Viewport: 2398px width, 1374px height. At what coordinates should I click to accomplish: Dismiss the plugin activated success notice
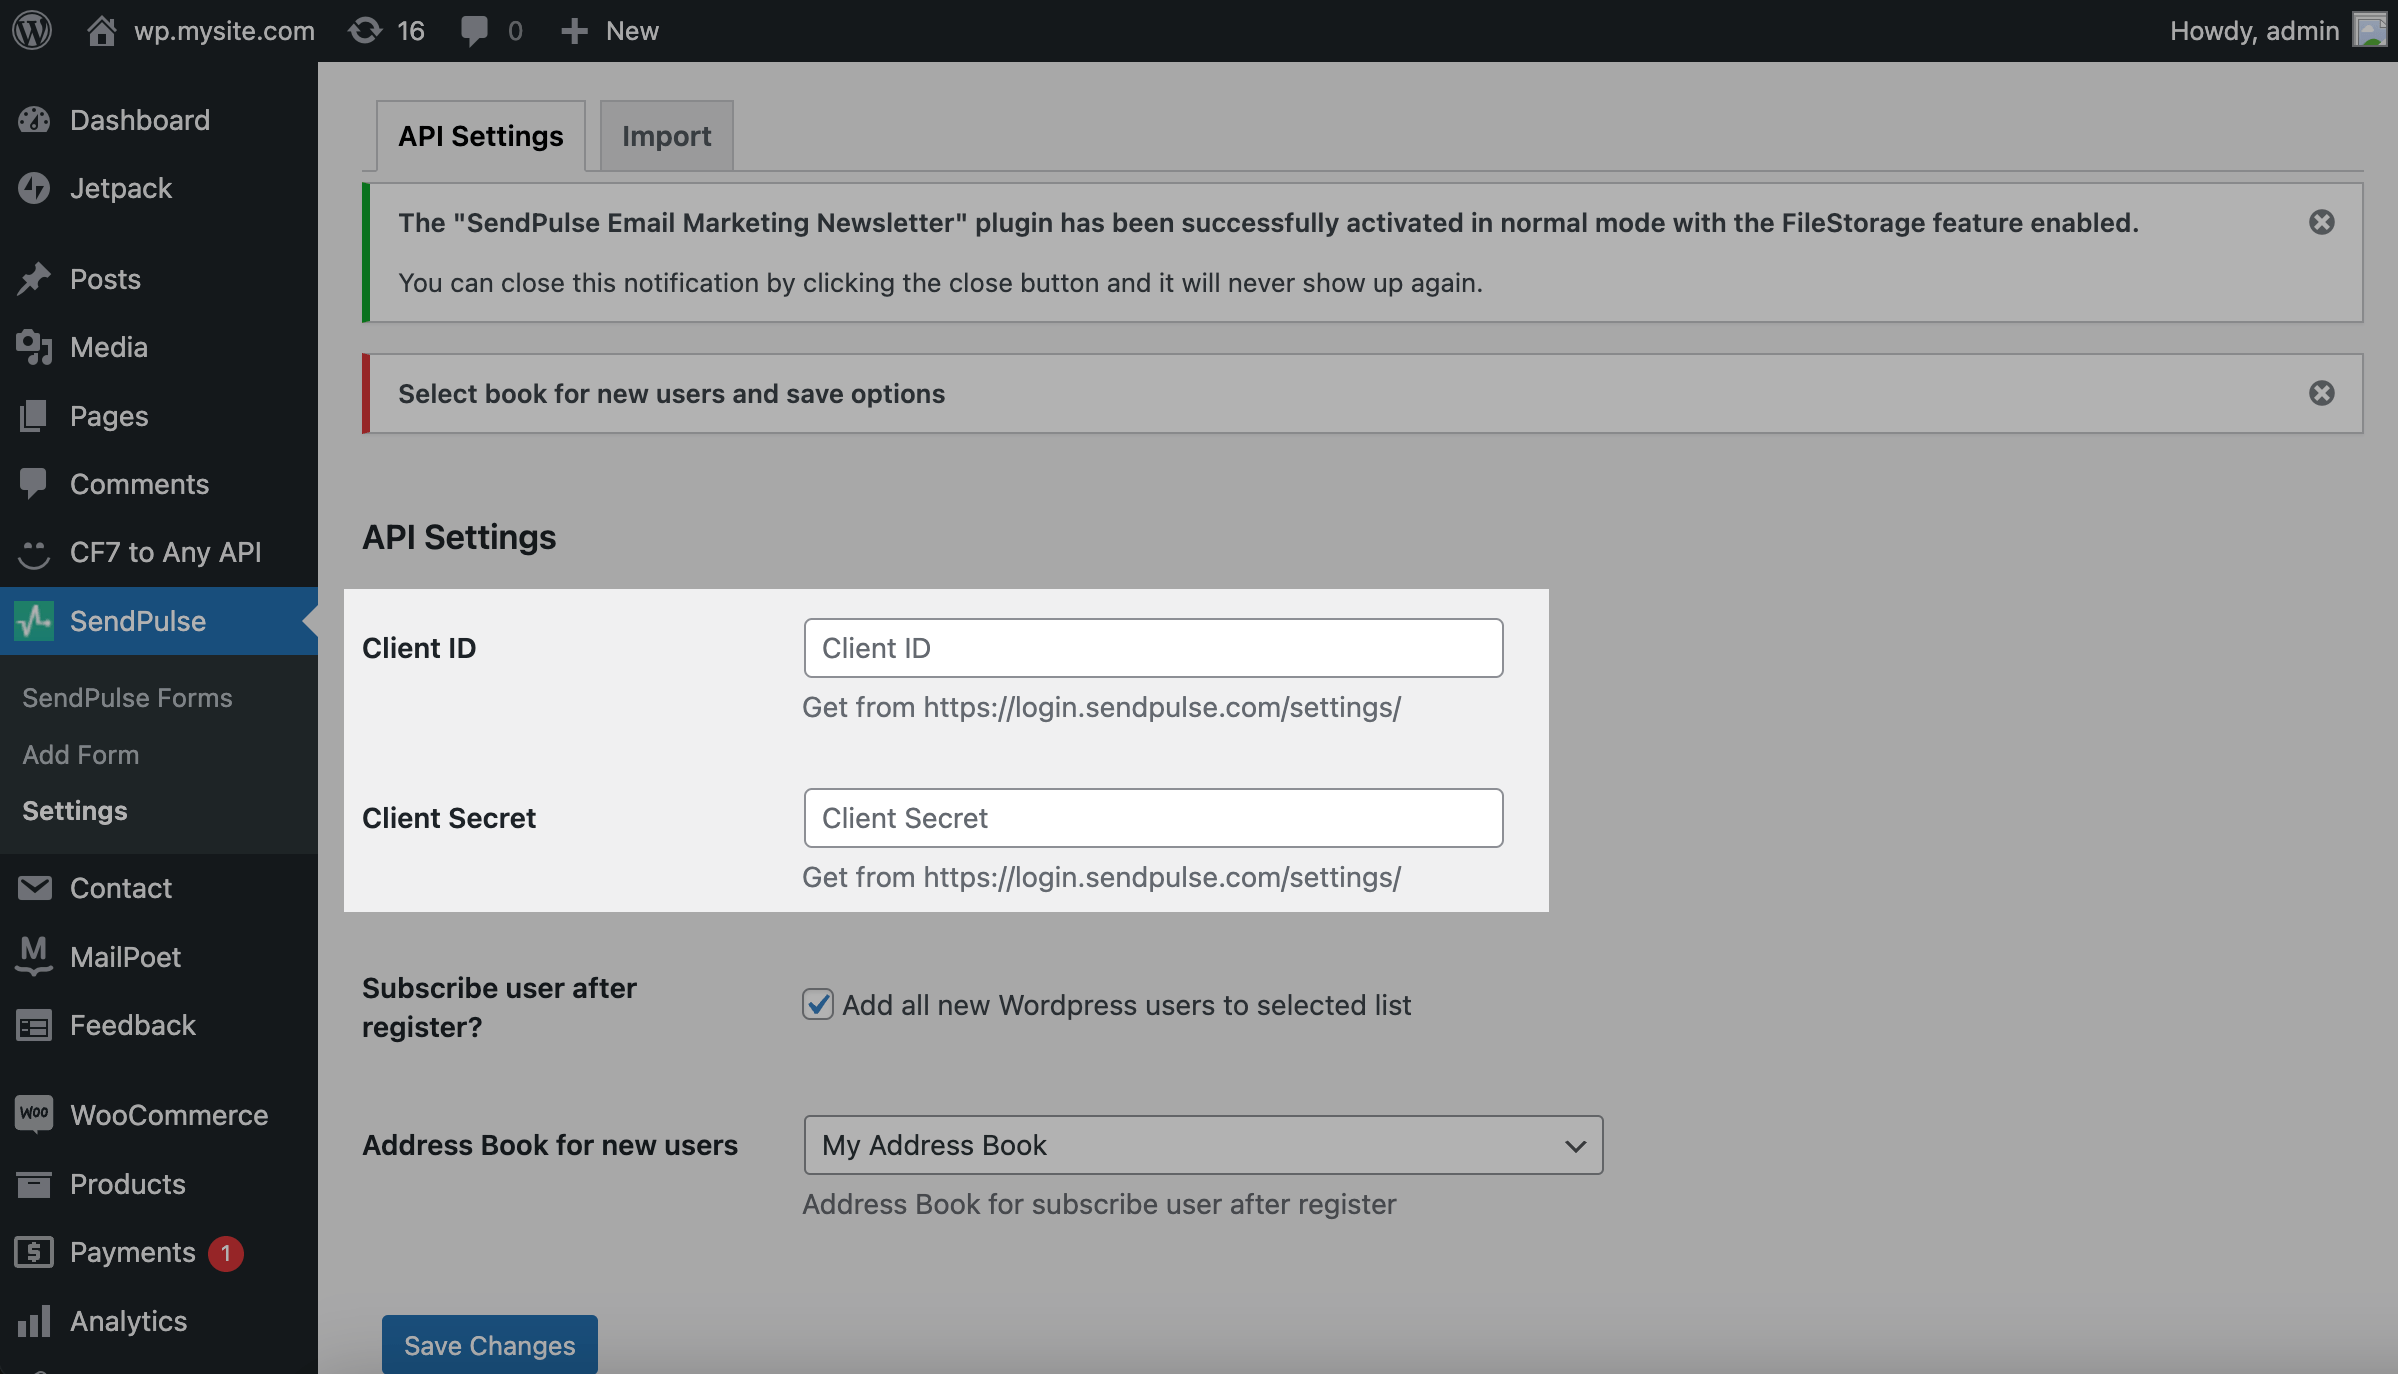click(2321, 222)
